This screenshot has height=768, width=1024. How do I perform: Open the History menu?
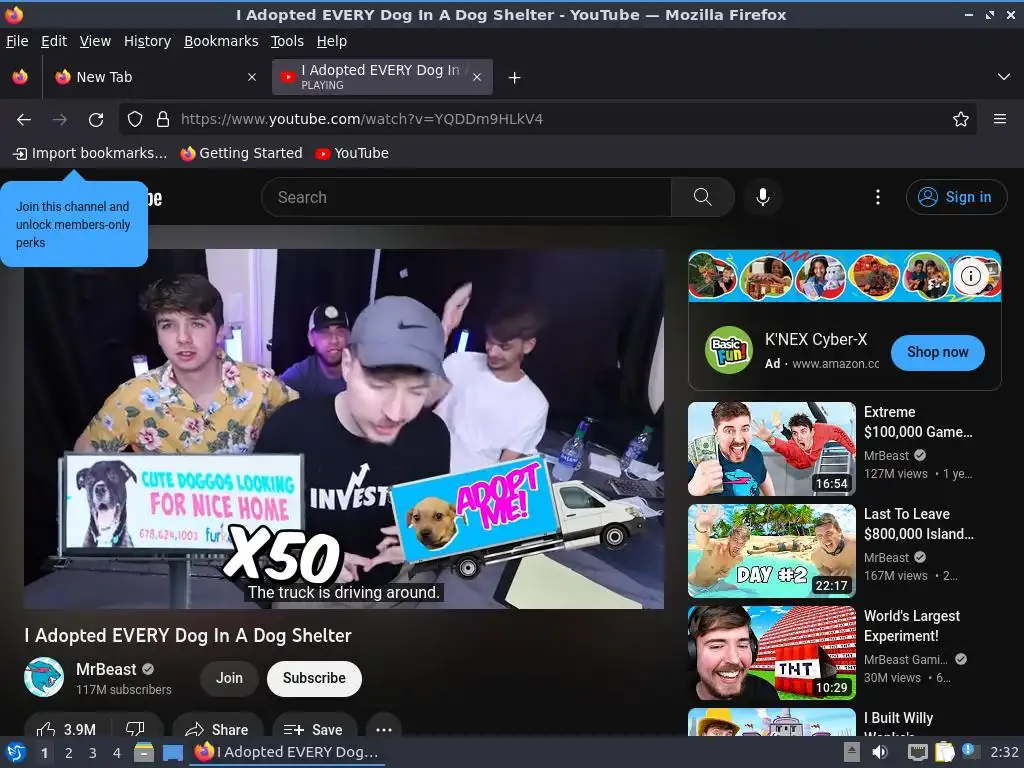(147, 41)
